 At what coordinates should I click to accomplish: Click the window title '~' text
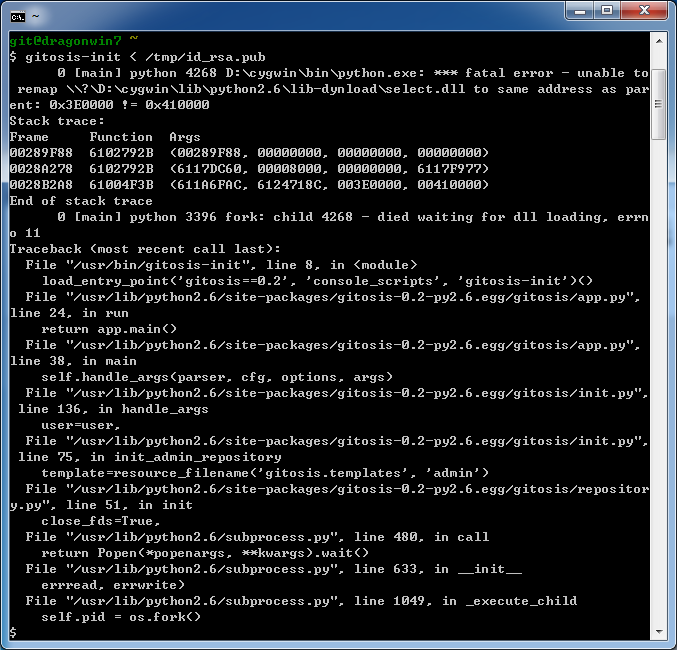[35, 17]
